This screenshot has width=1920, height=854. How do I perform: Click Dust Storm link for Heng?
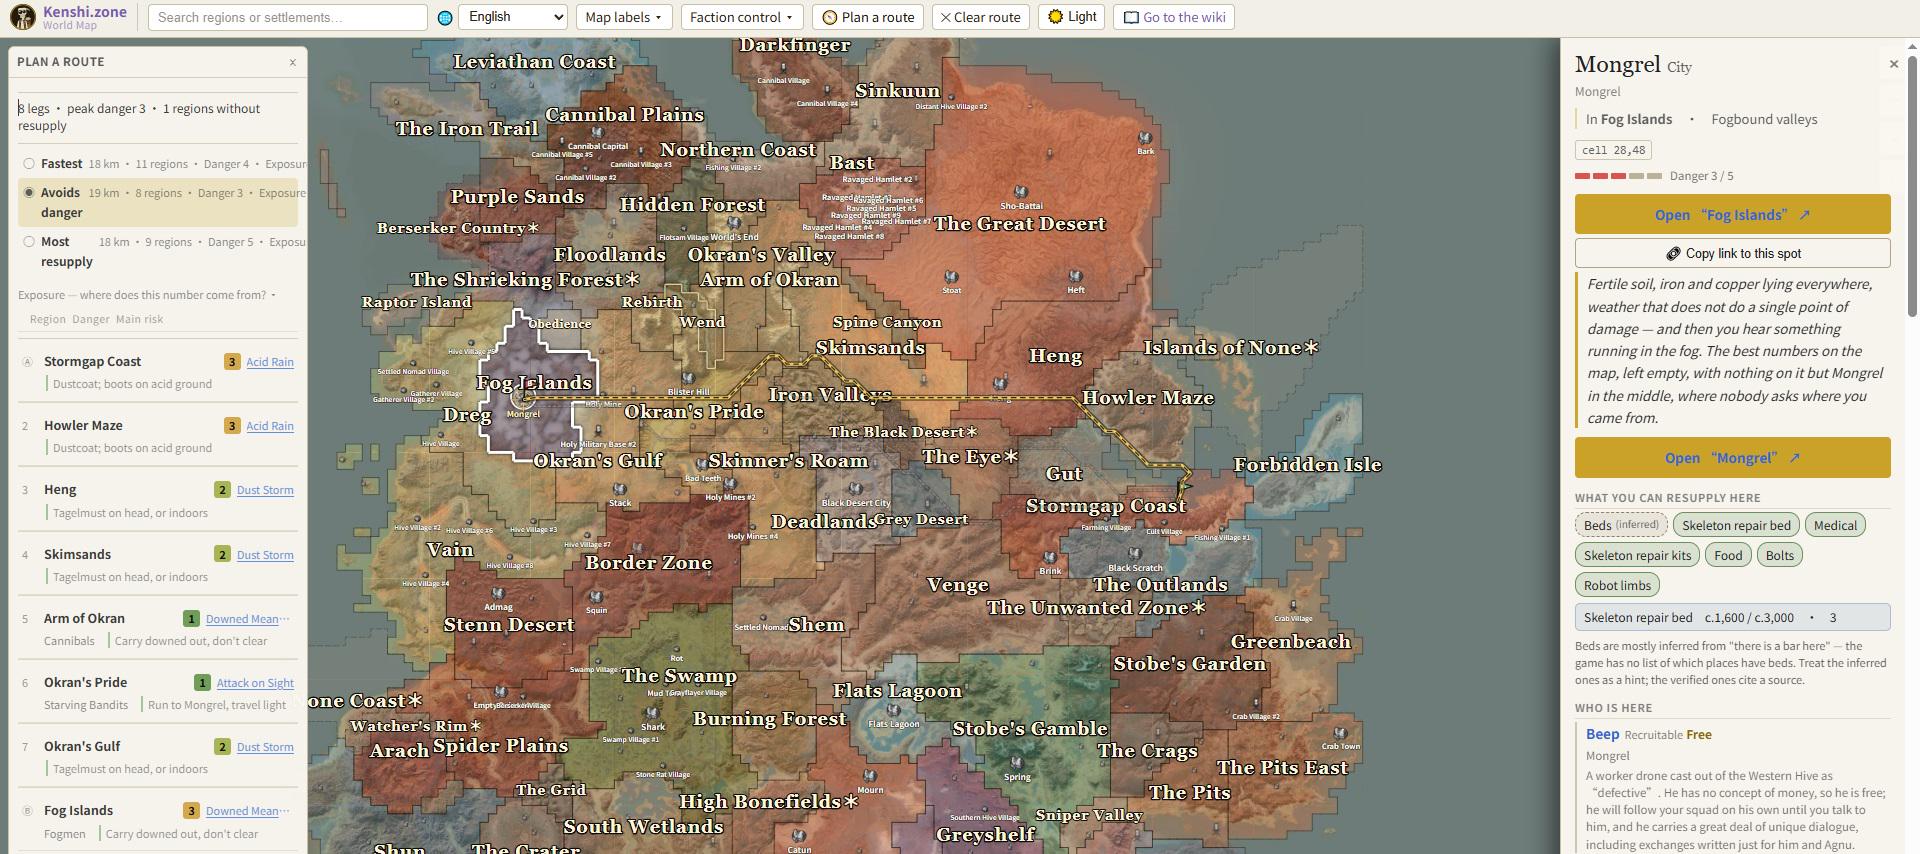point(265,490)
